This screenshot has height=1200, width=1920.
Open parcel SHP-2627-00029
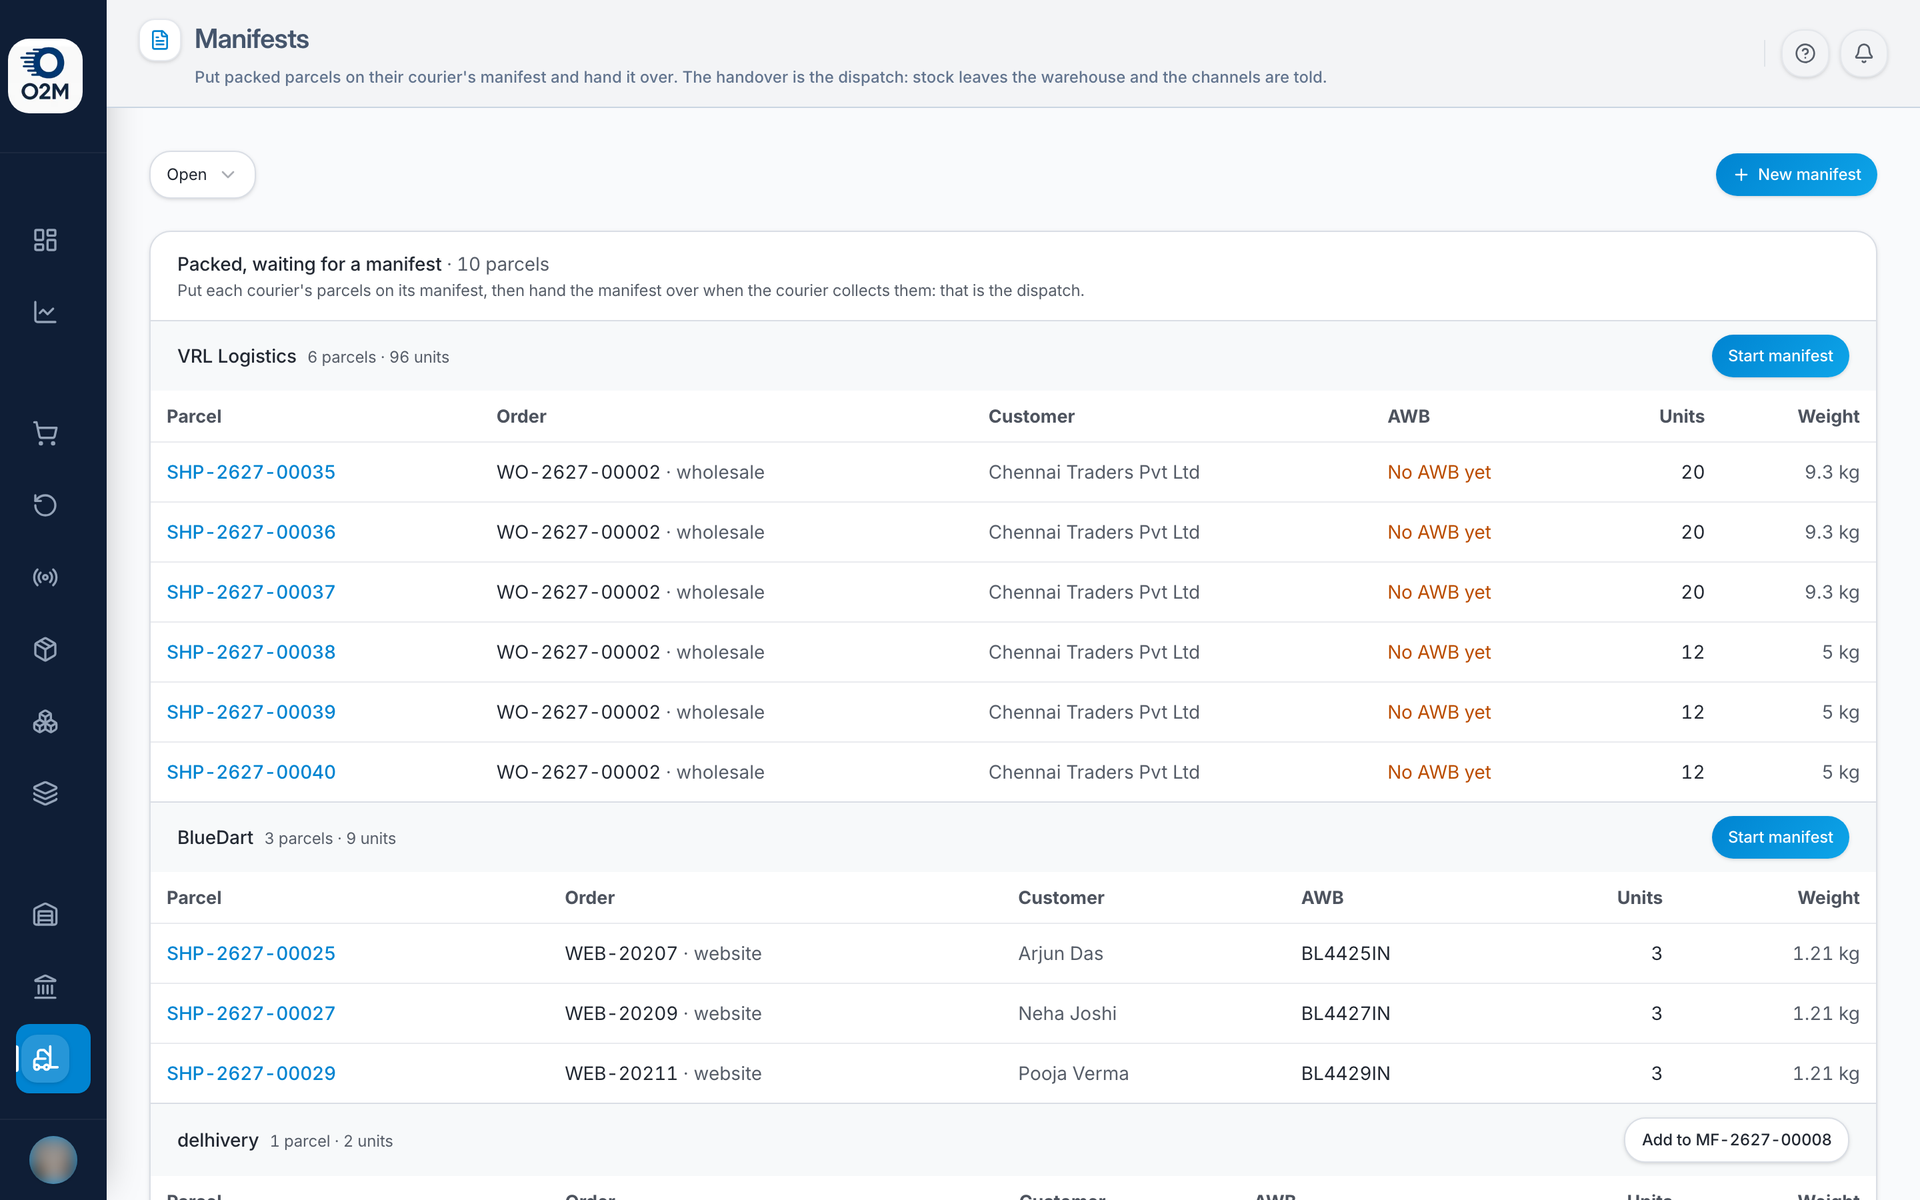(251, 1073)
